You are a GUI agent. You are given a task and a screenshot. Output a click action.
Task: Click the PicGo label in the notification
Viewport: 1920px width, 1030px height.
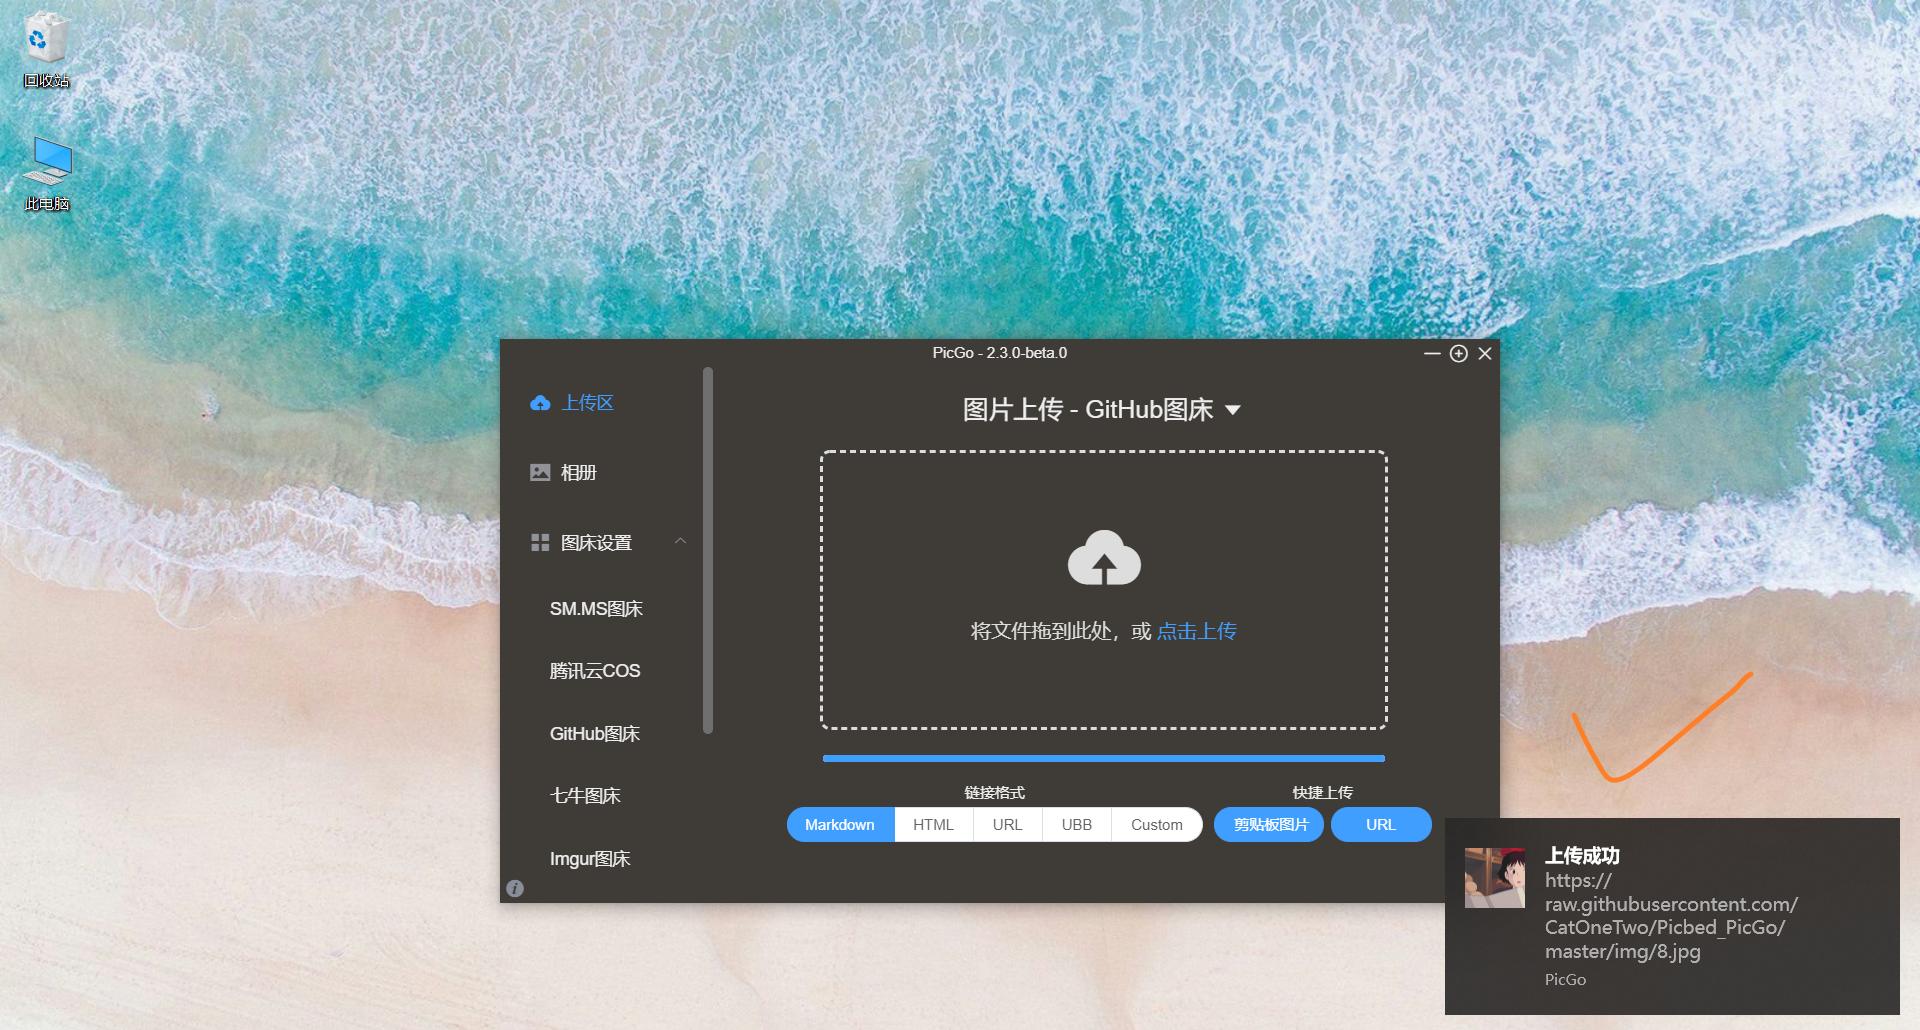[1565, 980]
